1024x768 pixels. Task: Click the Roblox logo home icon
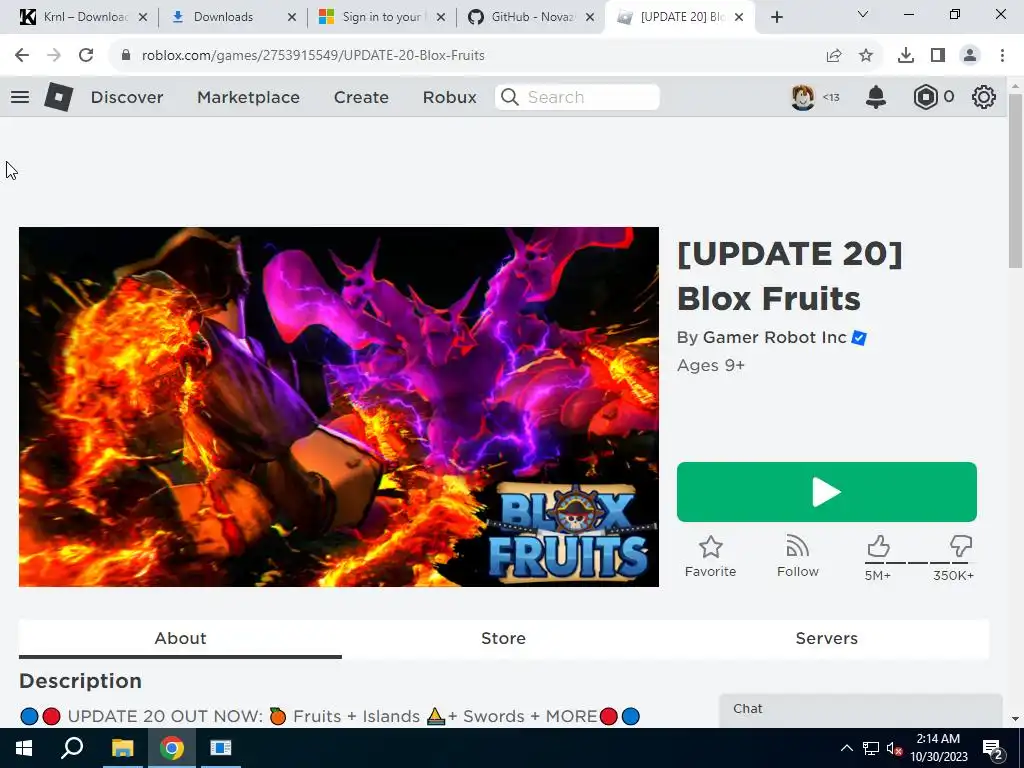58,97
